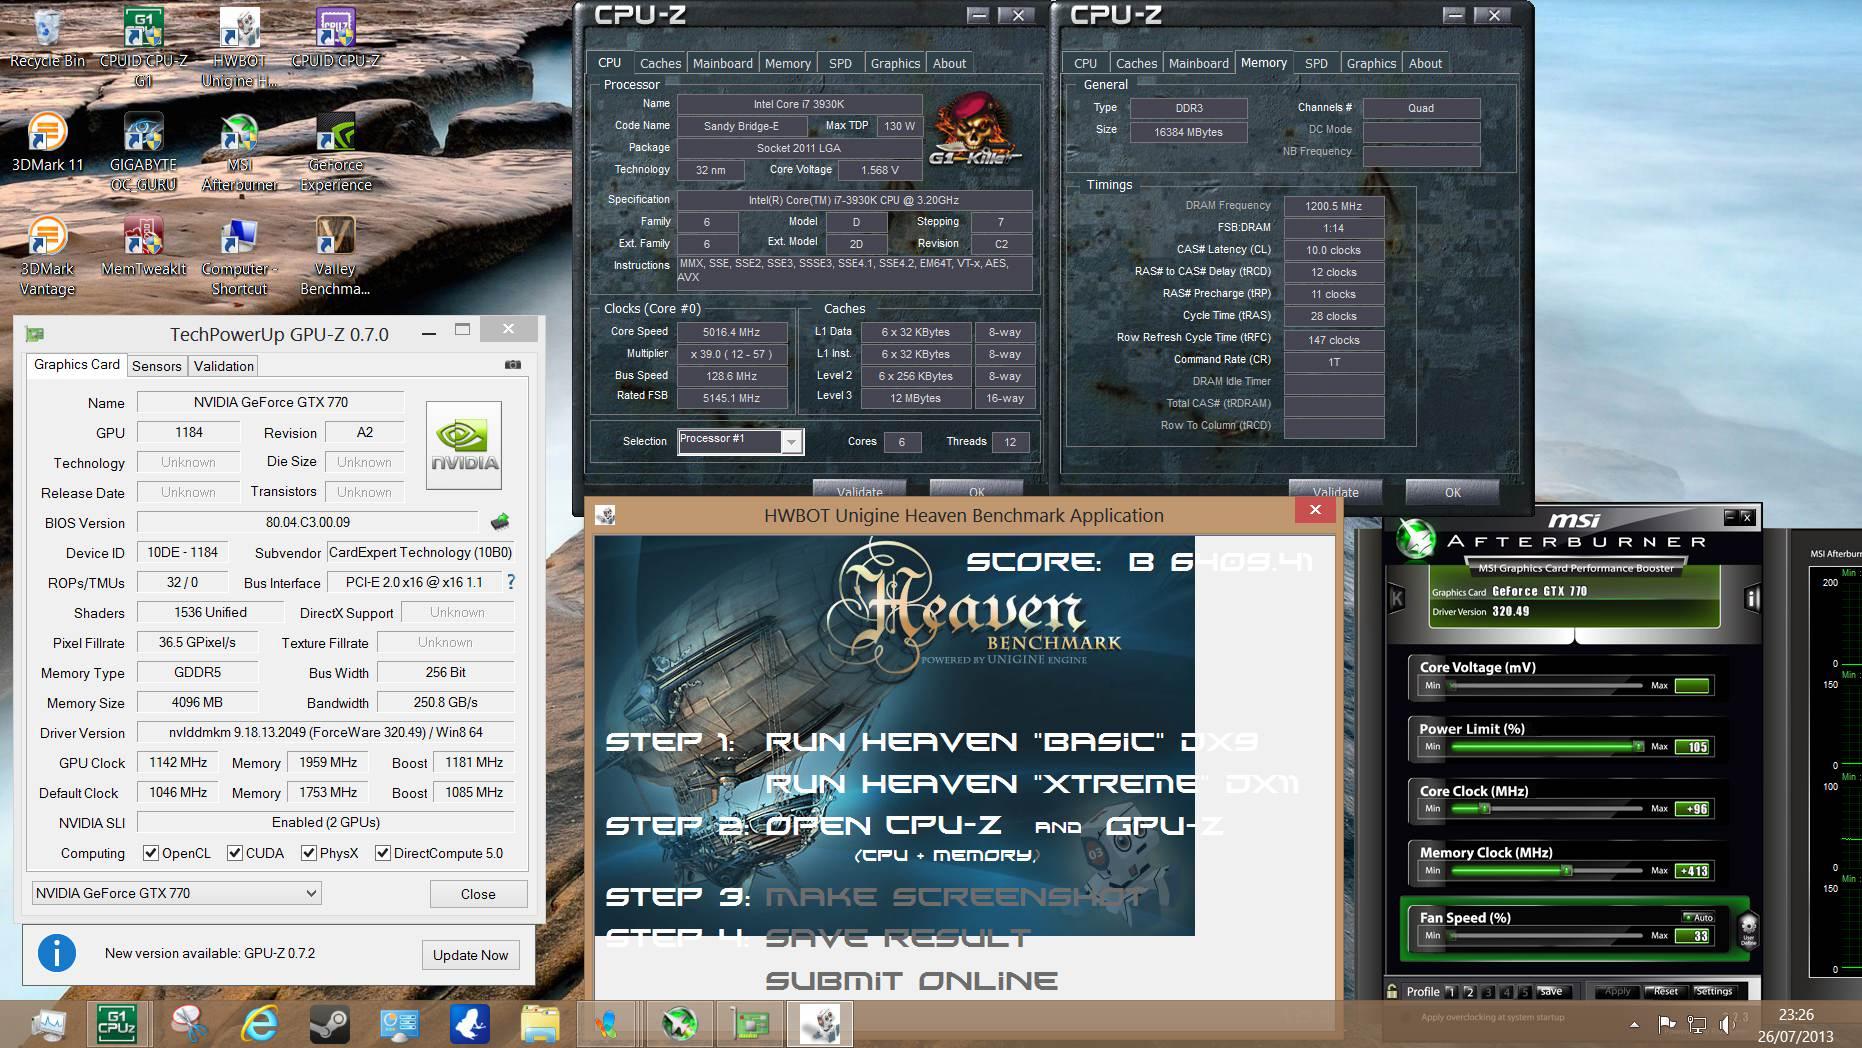
Task: Toggle fan speed Auto button
Action: (x=1698, y=917)
